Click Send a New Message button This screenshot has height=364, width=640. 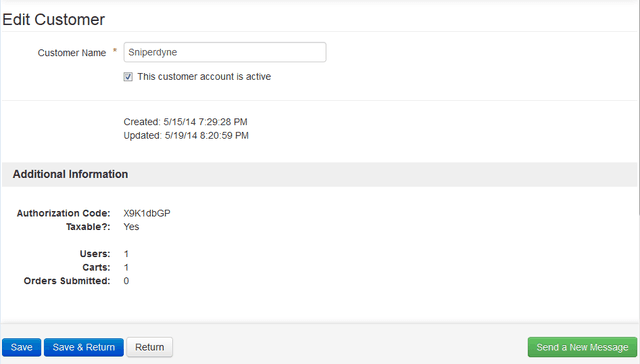point(582,347)
